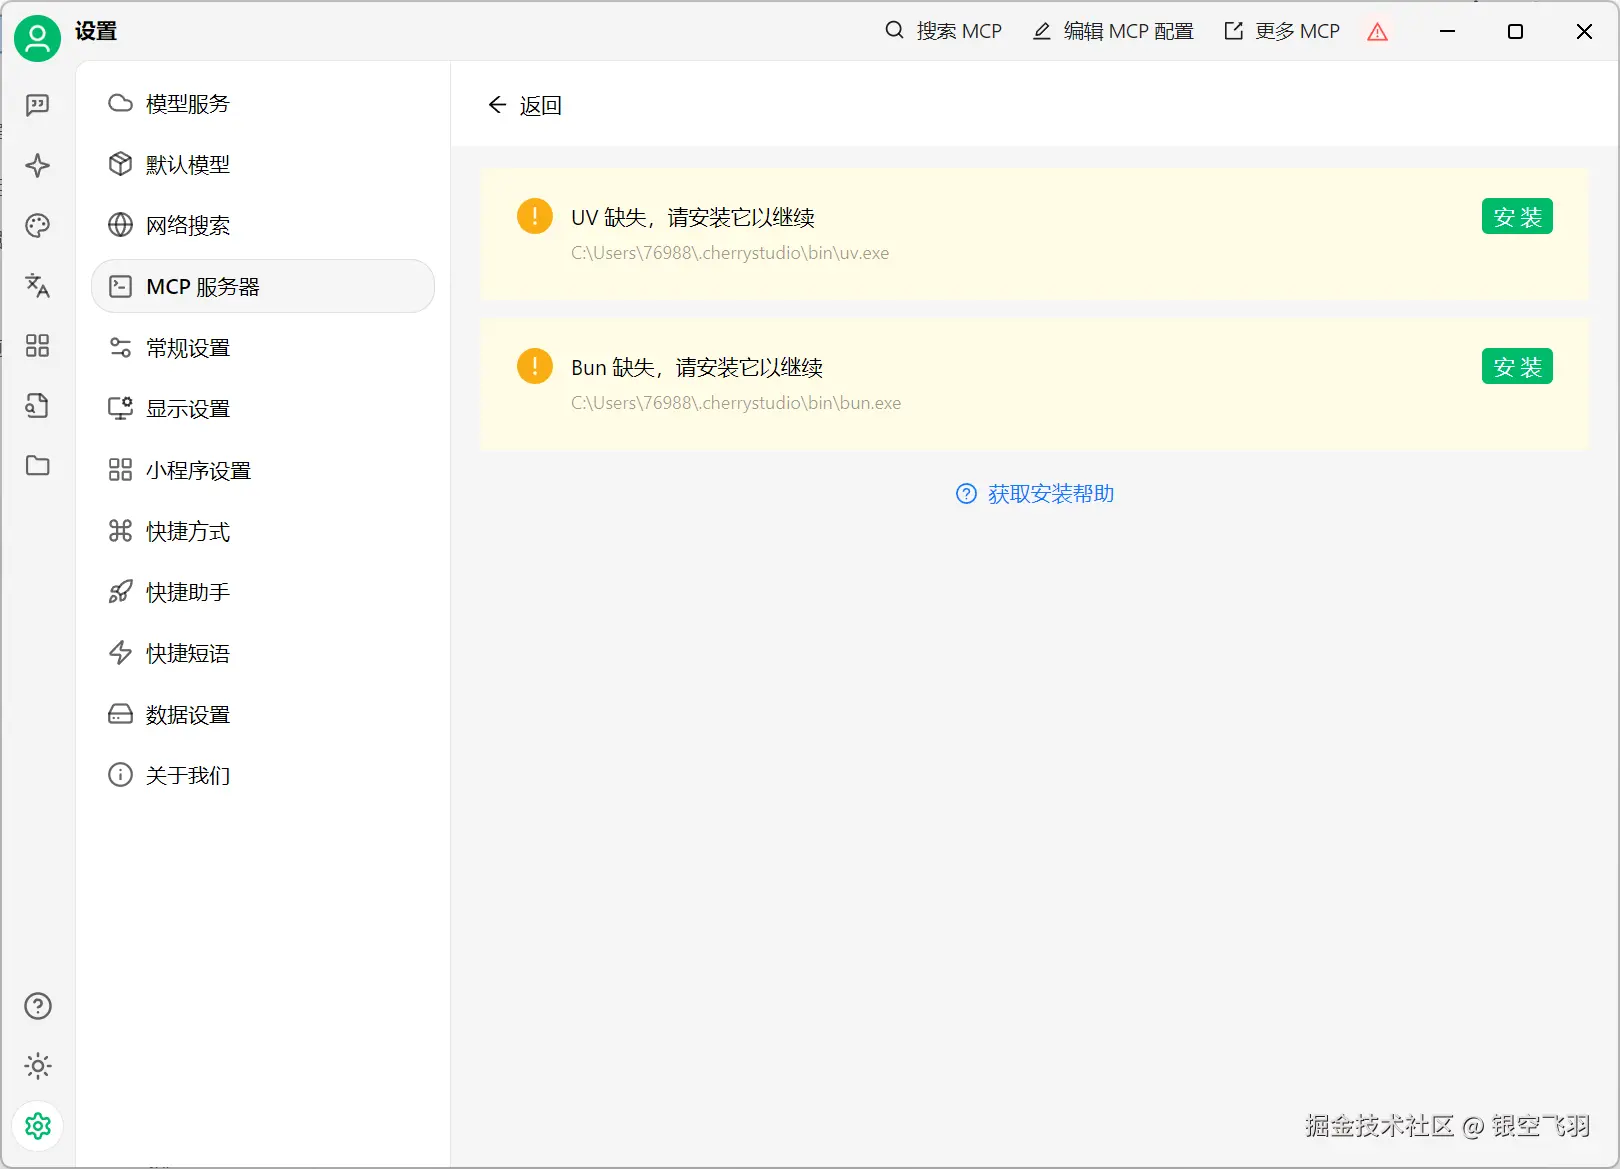Click the 编辑 MCP 配置 button
This screenshot has width=1620, height=1169.
[1113, 31]
